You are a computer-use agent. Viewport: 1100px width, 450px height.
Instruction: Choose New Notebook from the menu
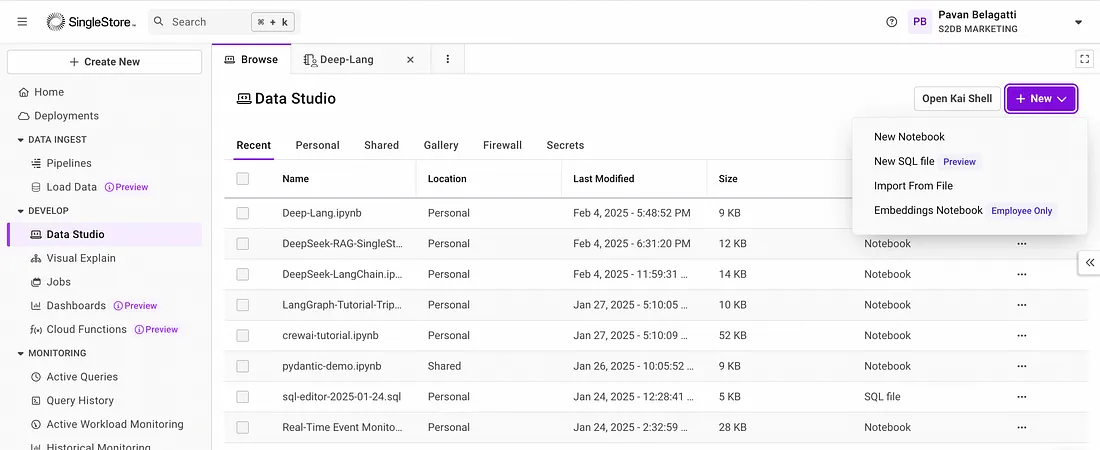909,137
